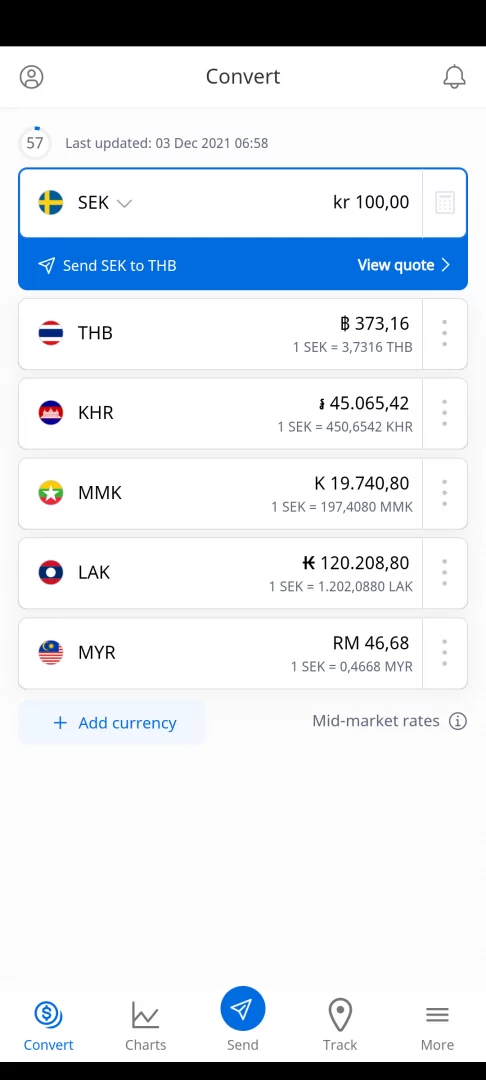Viewport: 486px width, 1080px height.
Task: Open the calculator icon beside SEK amount
Action: point(445,203)
